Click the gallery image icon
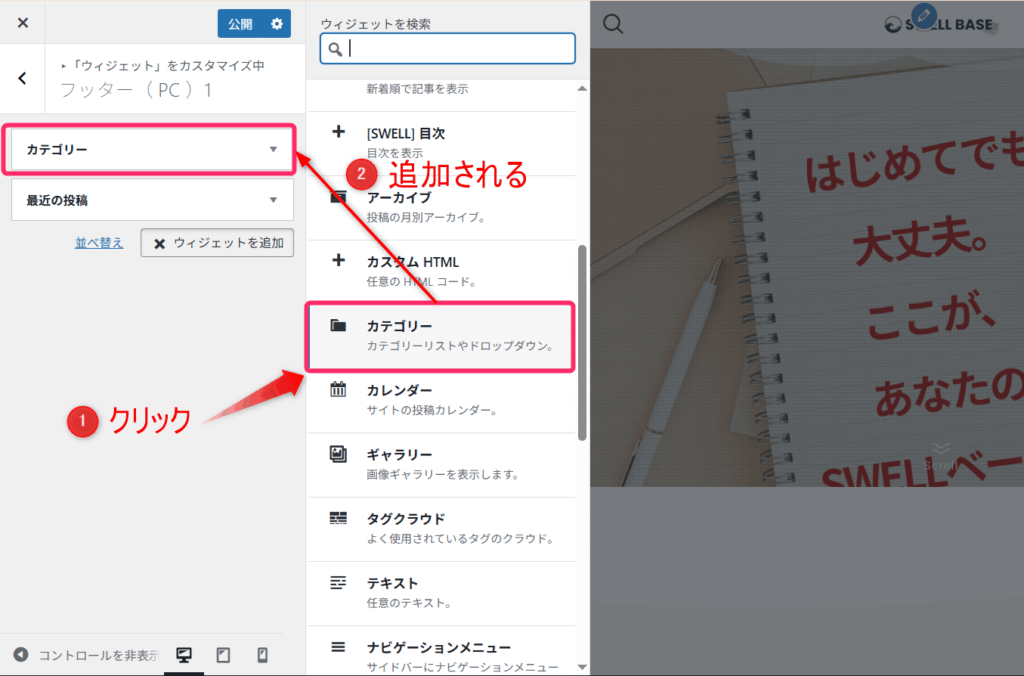This screenshot has height=676, width=1024. point(338,454)
